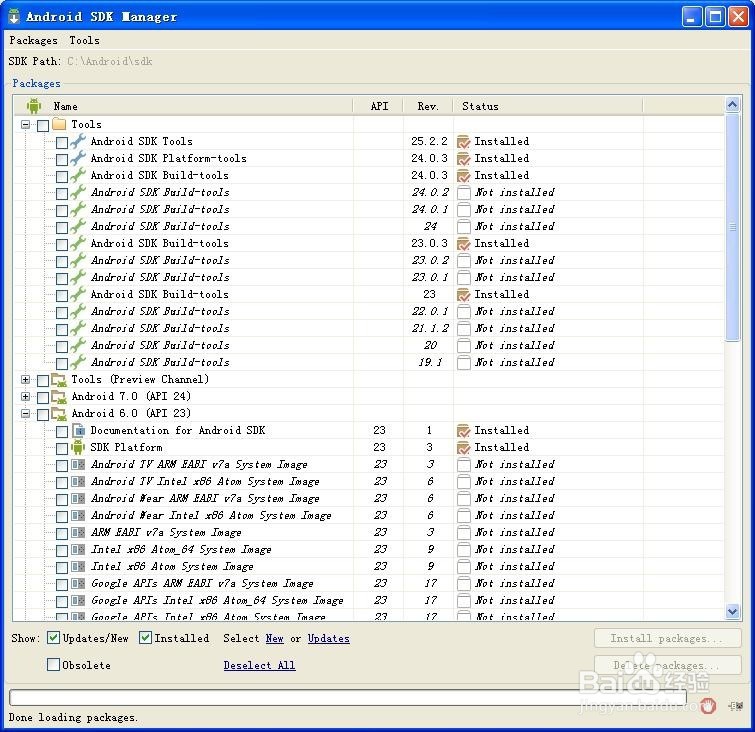Click the vertical scrollbar thumb
The image size is (755, 732).
click(732, 227)
